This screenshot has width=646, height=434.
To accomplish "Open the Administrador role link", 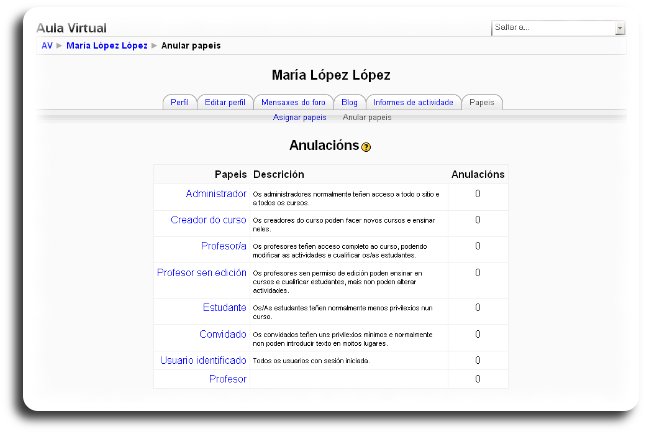I will pyautogui.click(x=216, y=193).
